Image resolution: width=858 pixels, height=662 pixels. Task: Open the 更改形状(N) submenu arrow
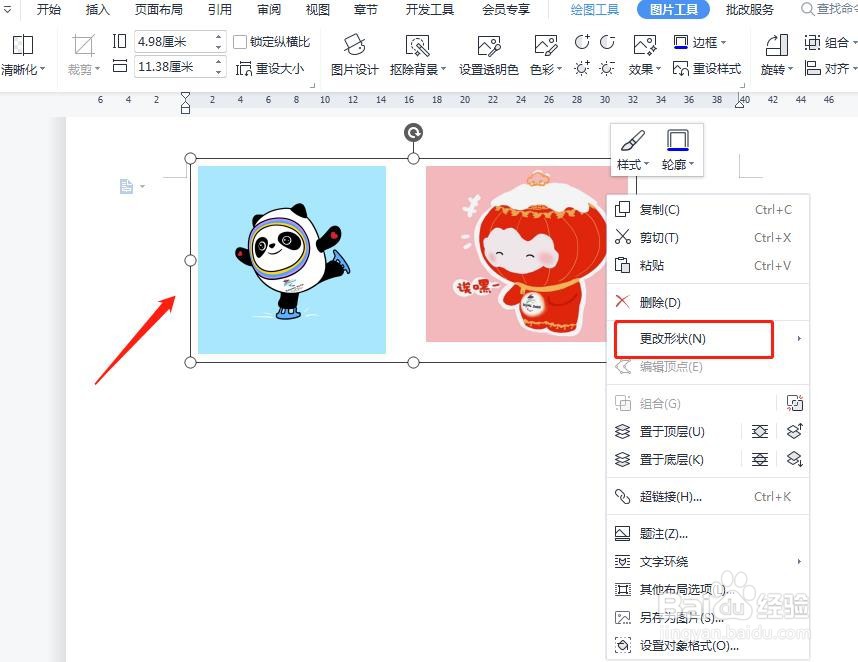tap(799, 339)
